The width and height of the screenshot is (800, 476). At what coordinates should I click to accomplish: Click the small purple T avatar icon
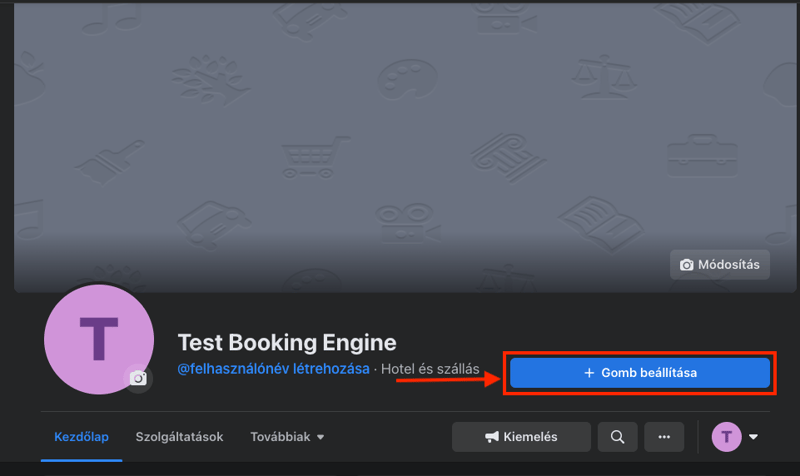(726, 437)
